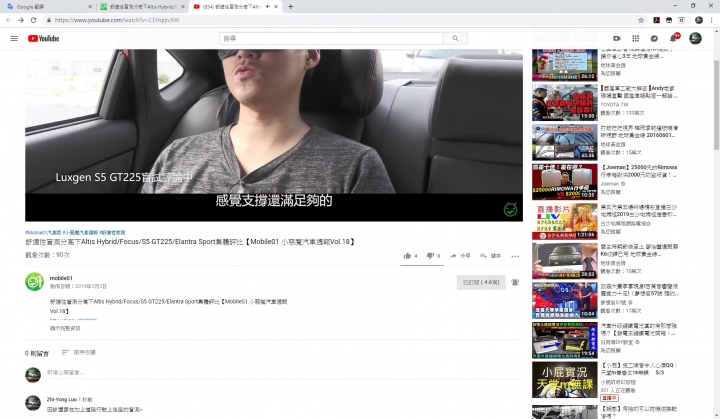Bookmark this page with the star icon
This screenshot has height=419, width=720.
point(641,20)
